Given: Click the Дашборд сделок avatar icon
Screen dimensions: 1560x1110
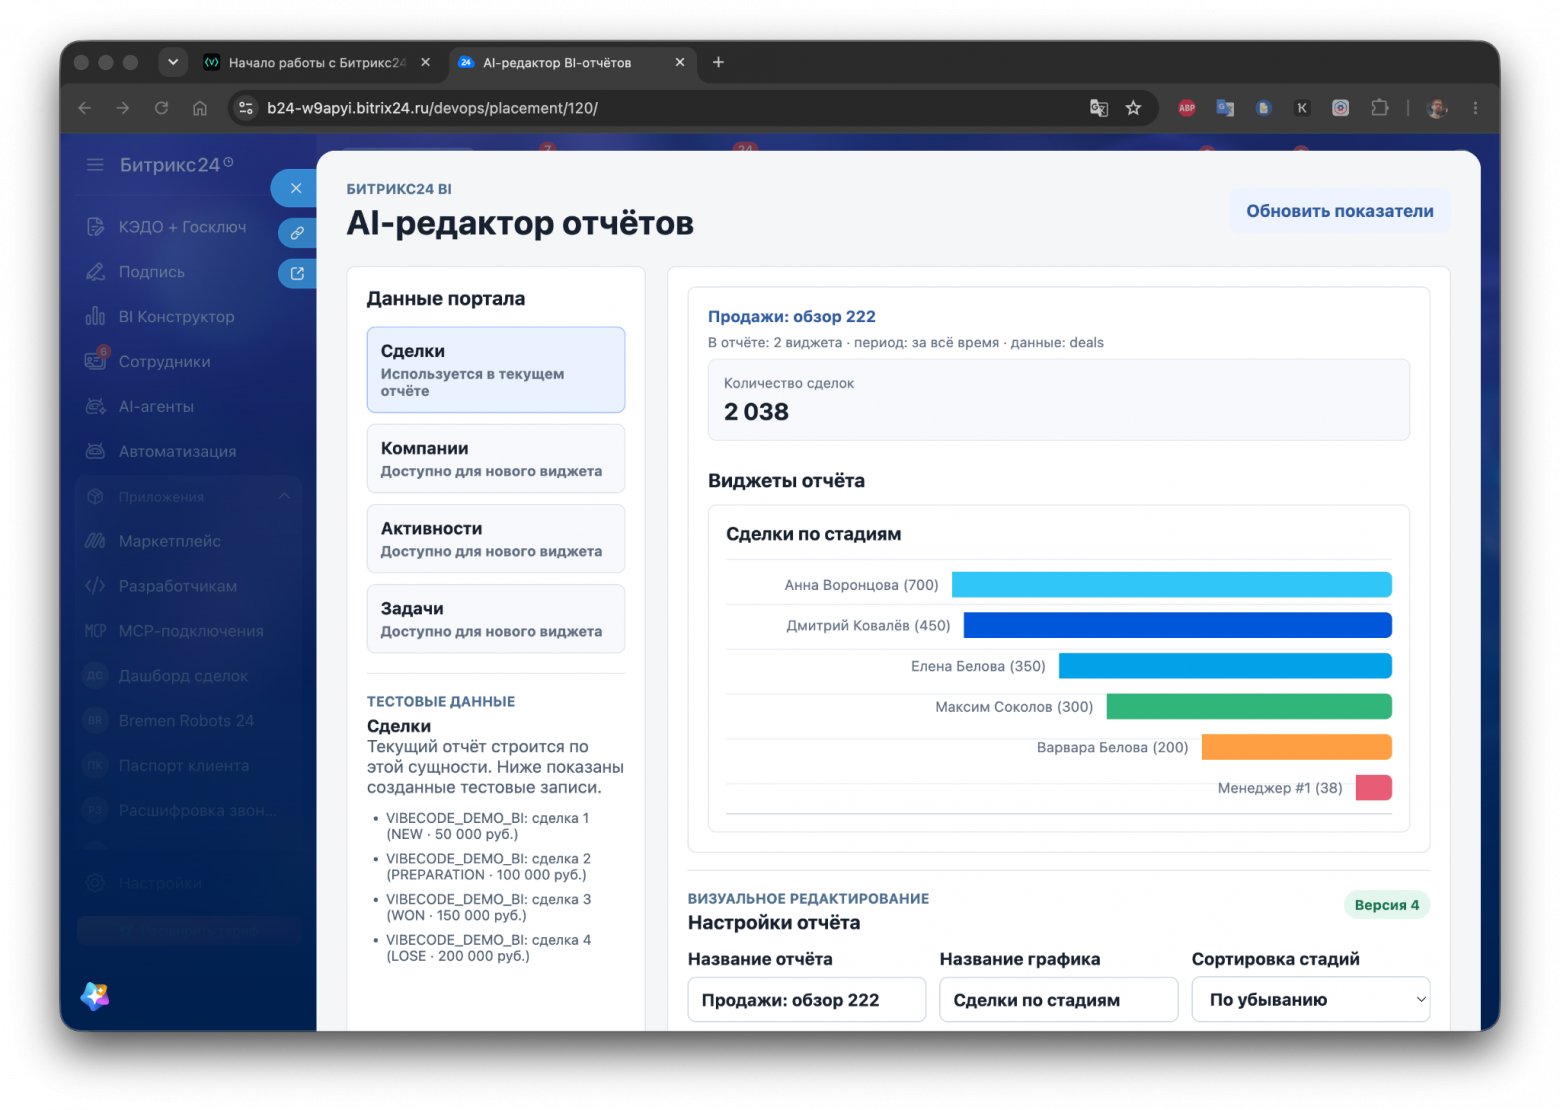Looking at the screenshot, I should point(95,676).
